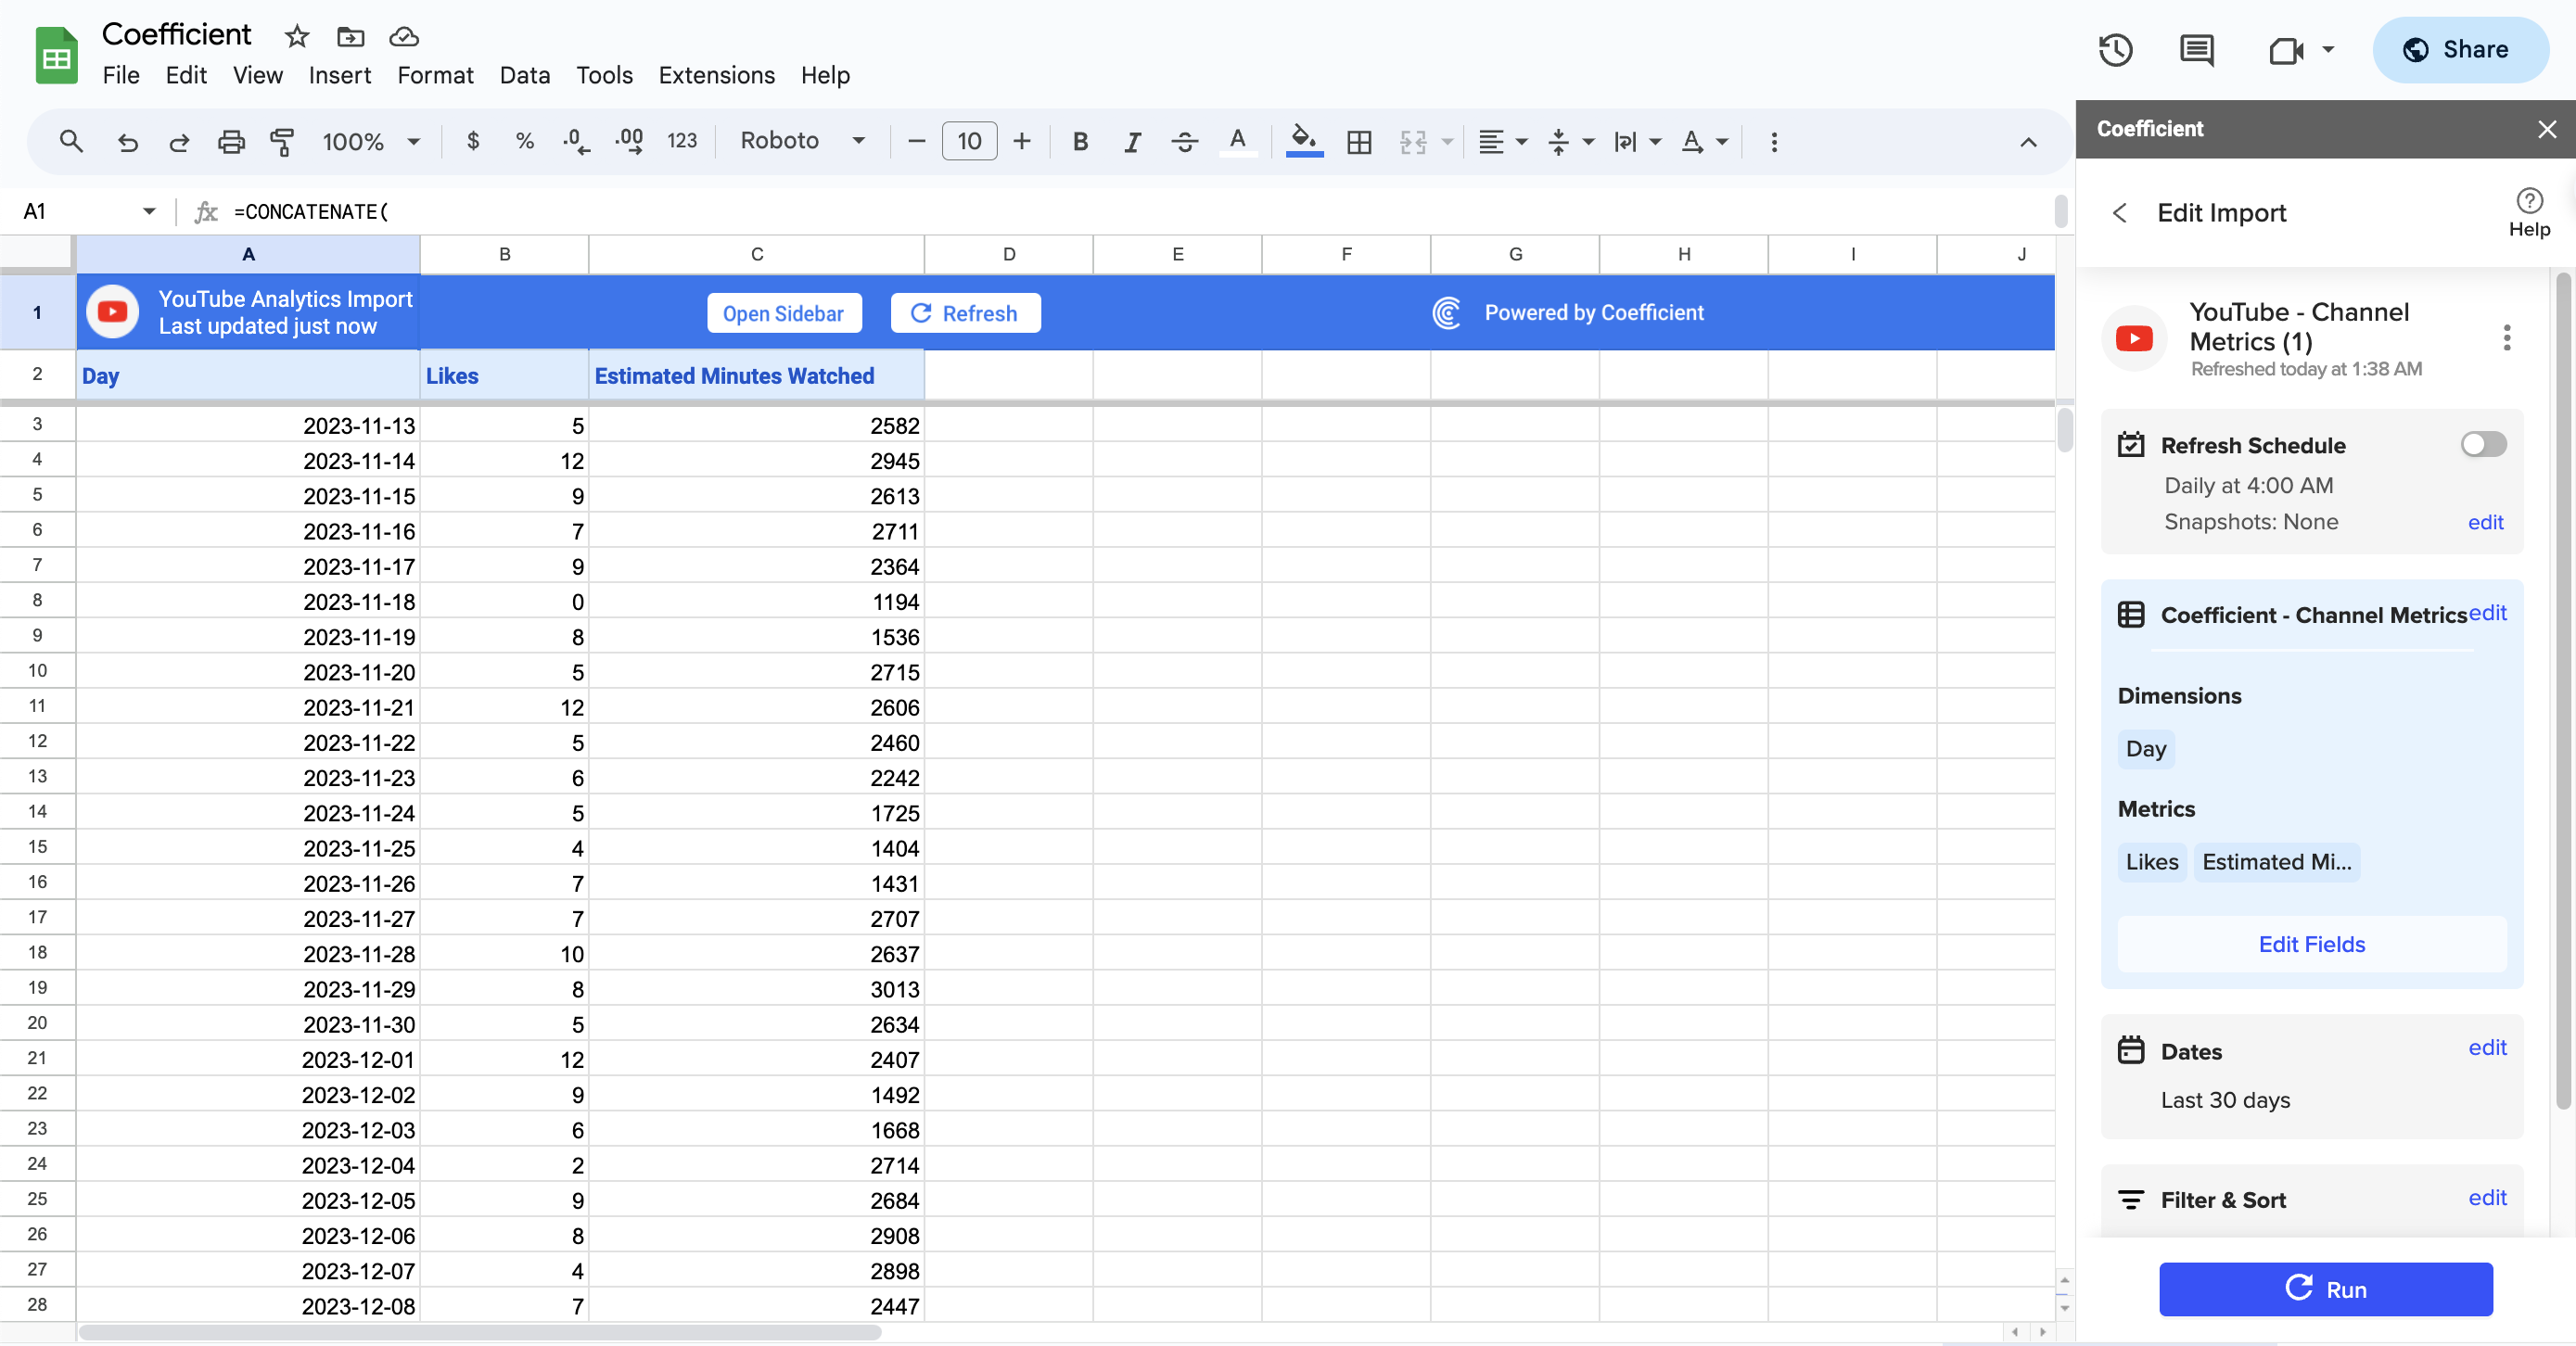Image resolution: width=2576 pixels, height=1346 pixels.
Task: Open the Name Box dropdown arrow
Action: tap(149, 211)
